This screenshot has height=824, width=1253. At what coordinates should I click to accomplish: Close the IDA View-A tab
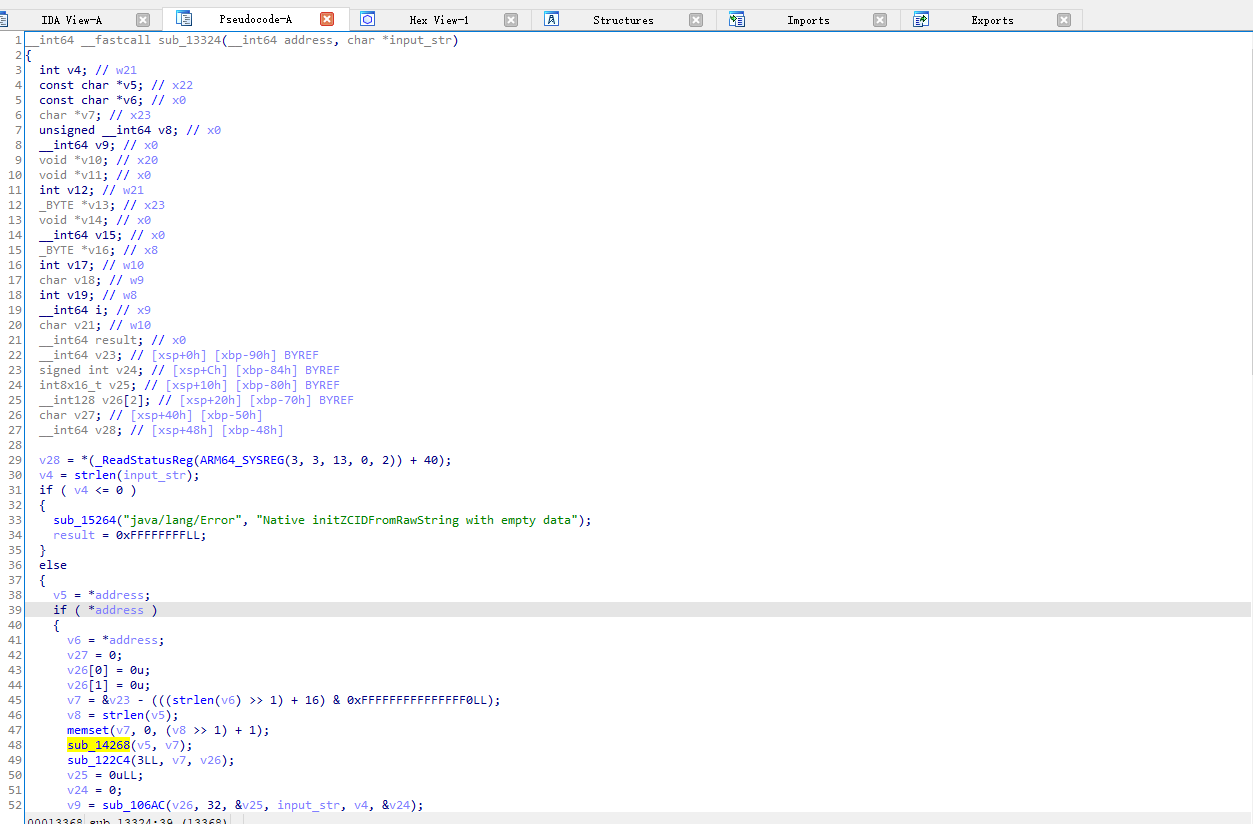[x=143, y=20]
